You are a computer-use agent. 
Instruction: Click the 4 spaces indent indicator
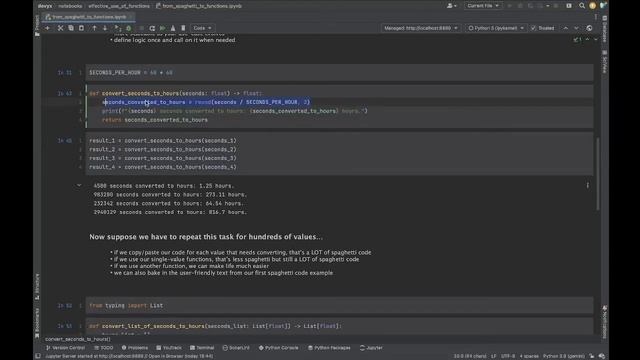tap(529, 356)
